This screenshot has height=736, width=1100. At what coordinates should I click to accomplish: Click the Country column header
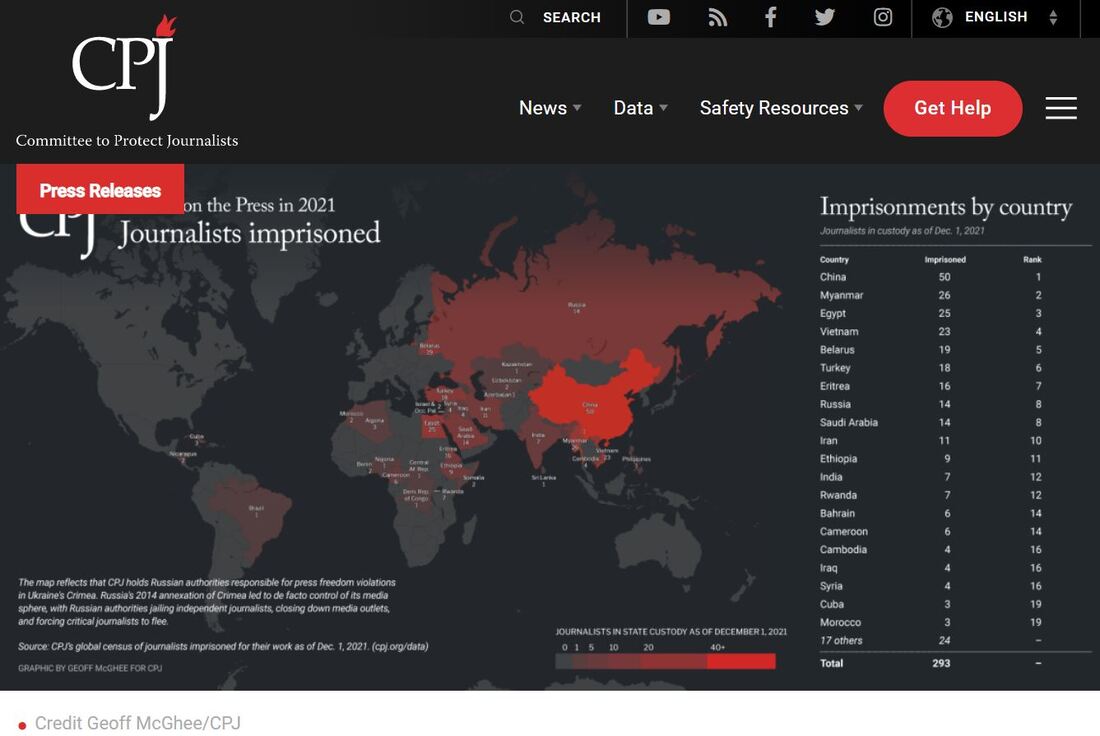click(834, 260)
